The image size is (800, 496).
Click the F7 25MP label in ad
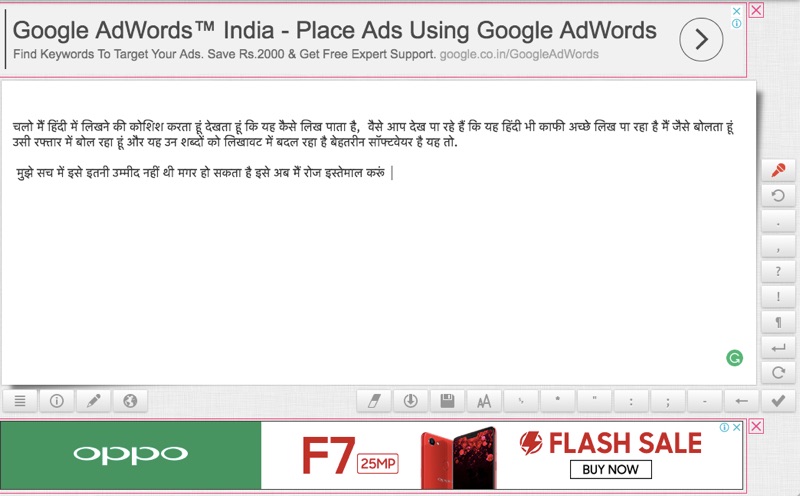click(x=349, y=456)
